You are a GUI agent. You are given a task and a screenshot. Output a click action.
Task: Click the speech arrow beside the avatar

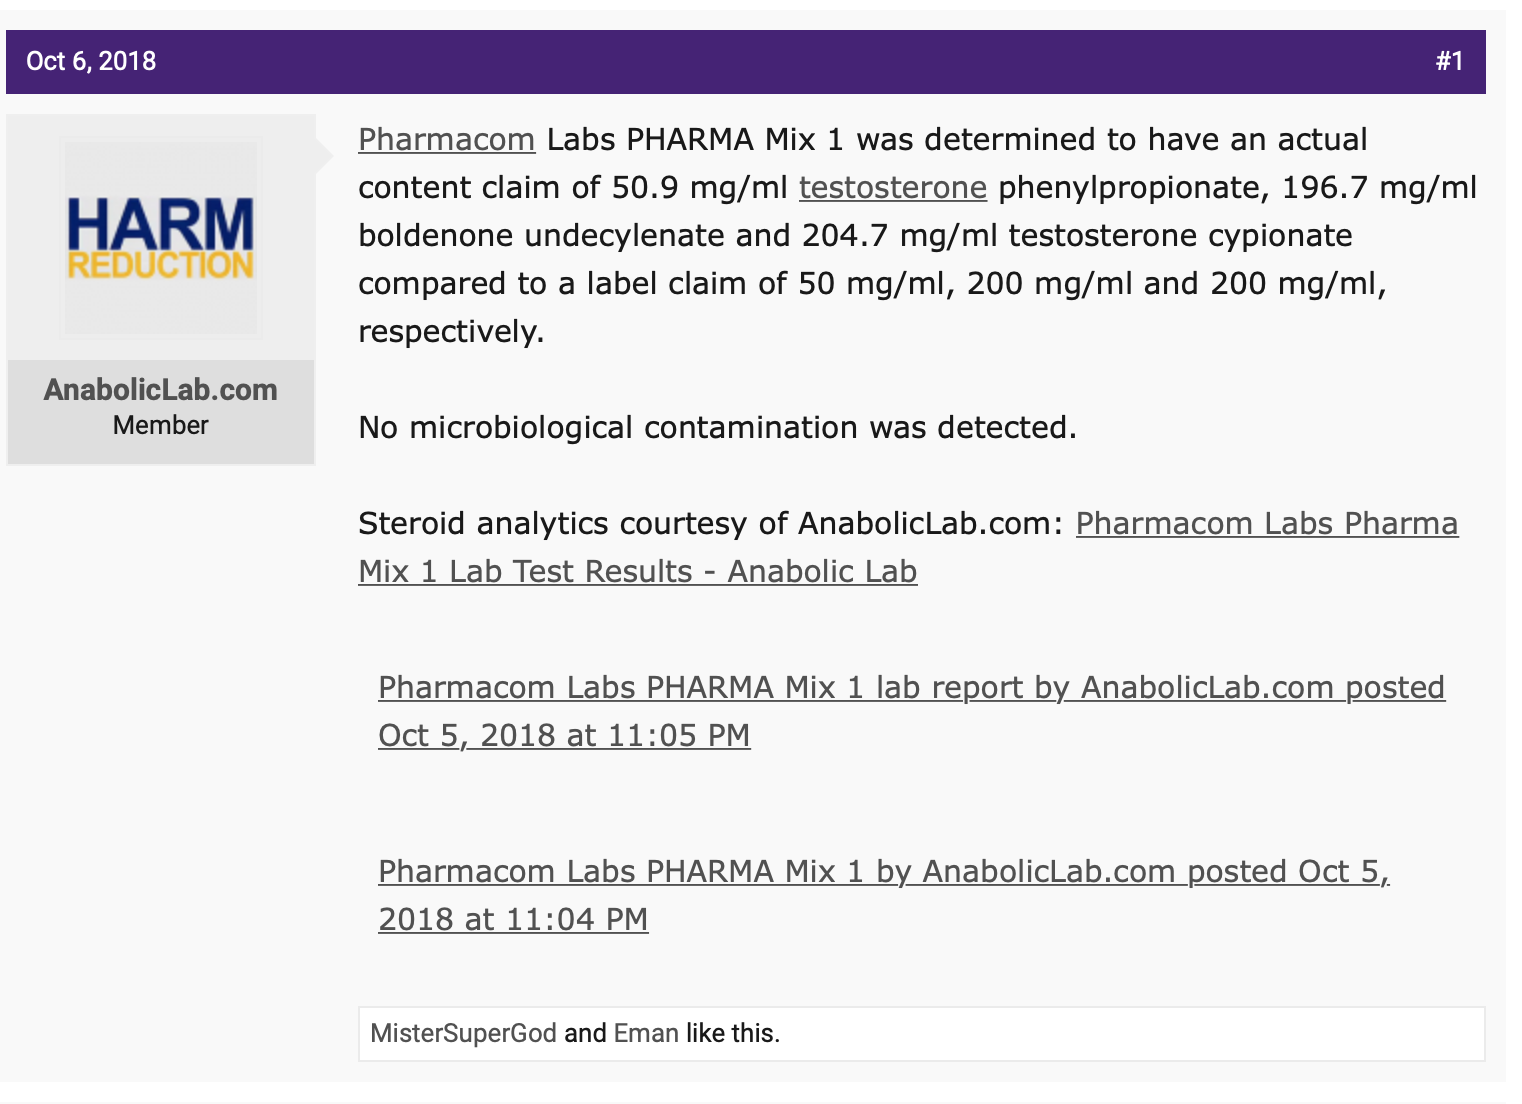point(324,155)
